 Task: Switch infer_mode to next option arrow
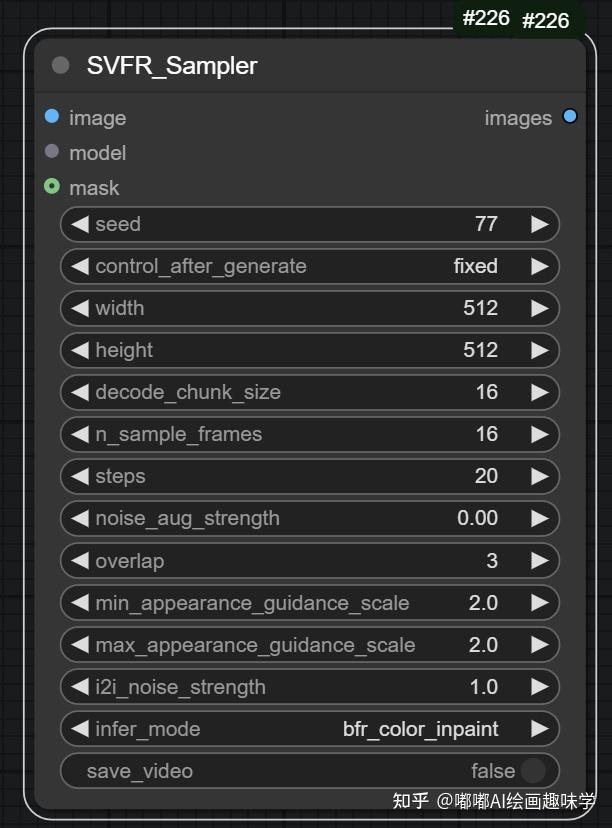(x=540, y=729)
